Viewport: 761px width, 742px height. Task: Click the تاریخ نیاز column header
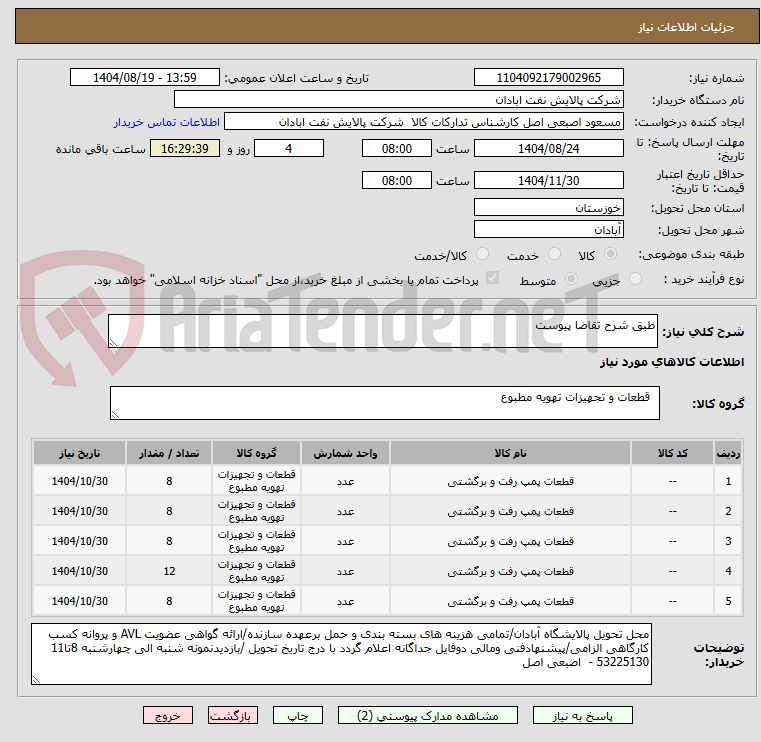click(x=80, y=453)
